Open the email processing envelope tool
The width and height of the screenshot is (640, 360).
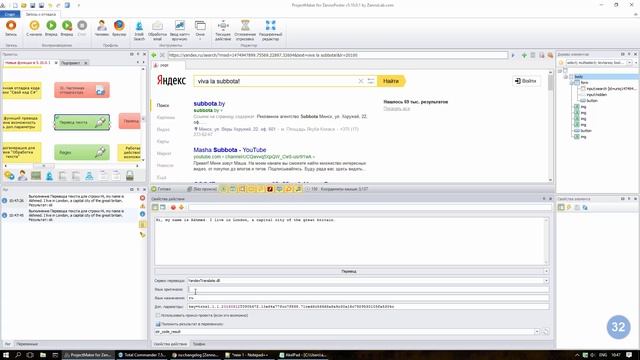157,30
